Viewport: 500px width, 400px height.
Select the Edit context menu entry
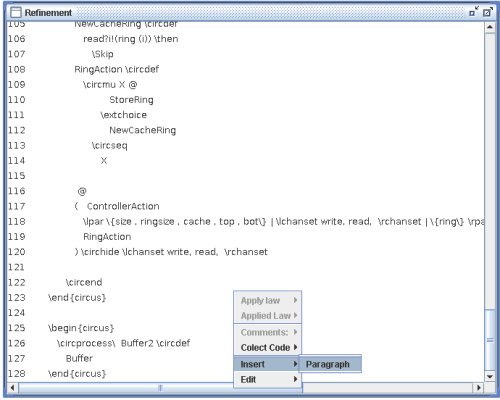click(268, 379)
